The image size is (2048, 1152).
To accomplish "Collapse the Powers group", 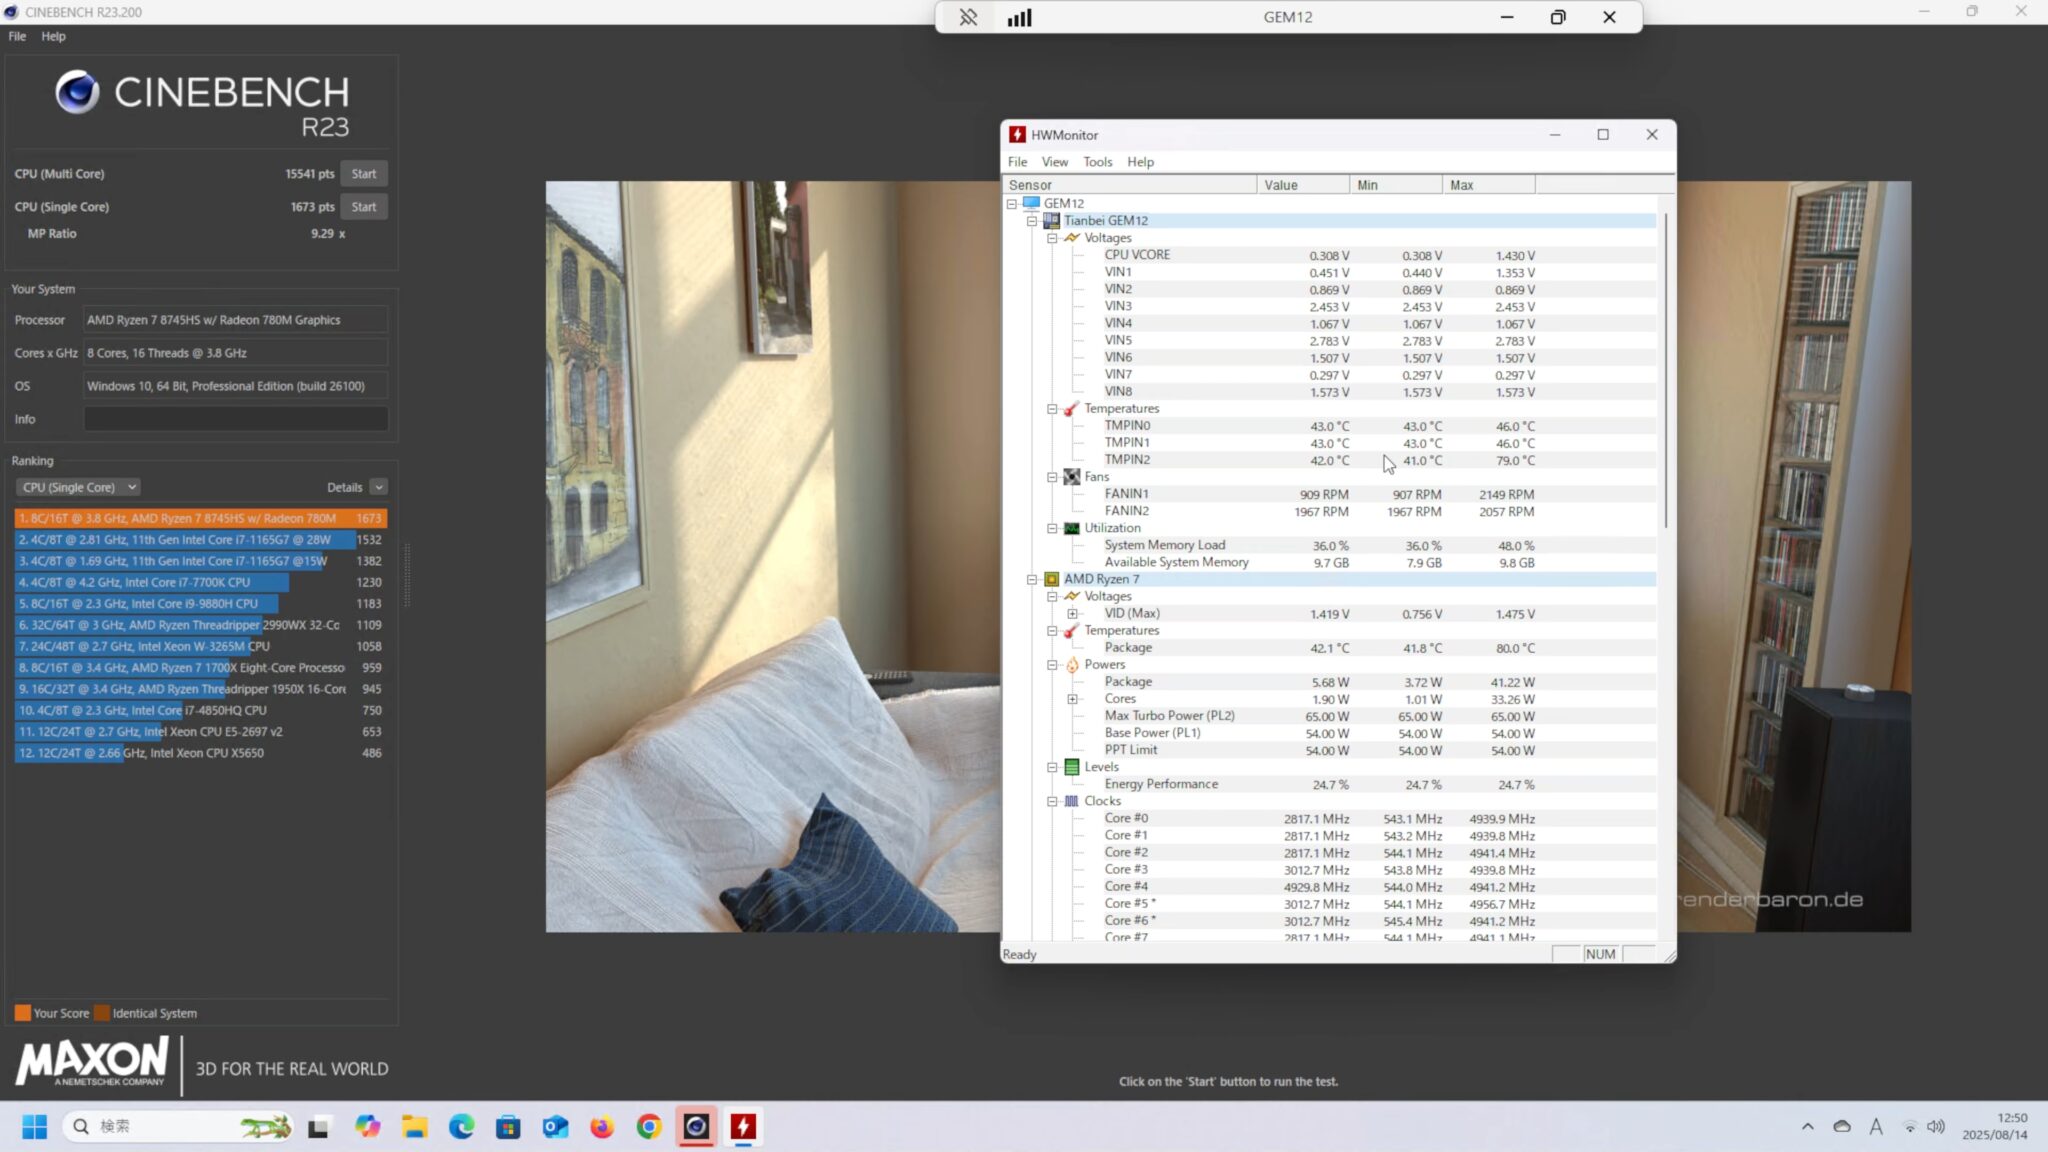I will [x=1052, y=665].
